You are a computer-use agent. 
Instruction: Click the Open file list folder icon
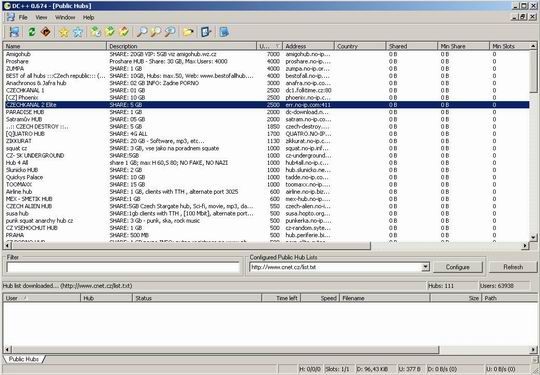(188, 32)
